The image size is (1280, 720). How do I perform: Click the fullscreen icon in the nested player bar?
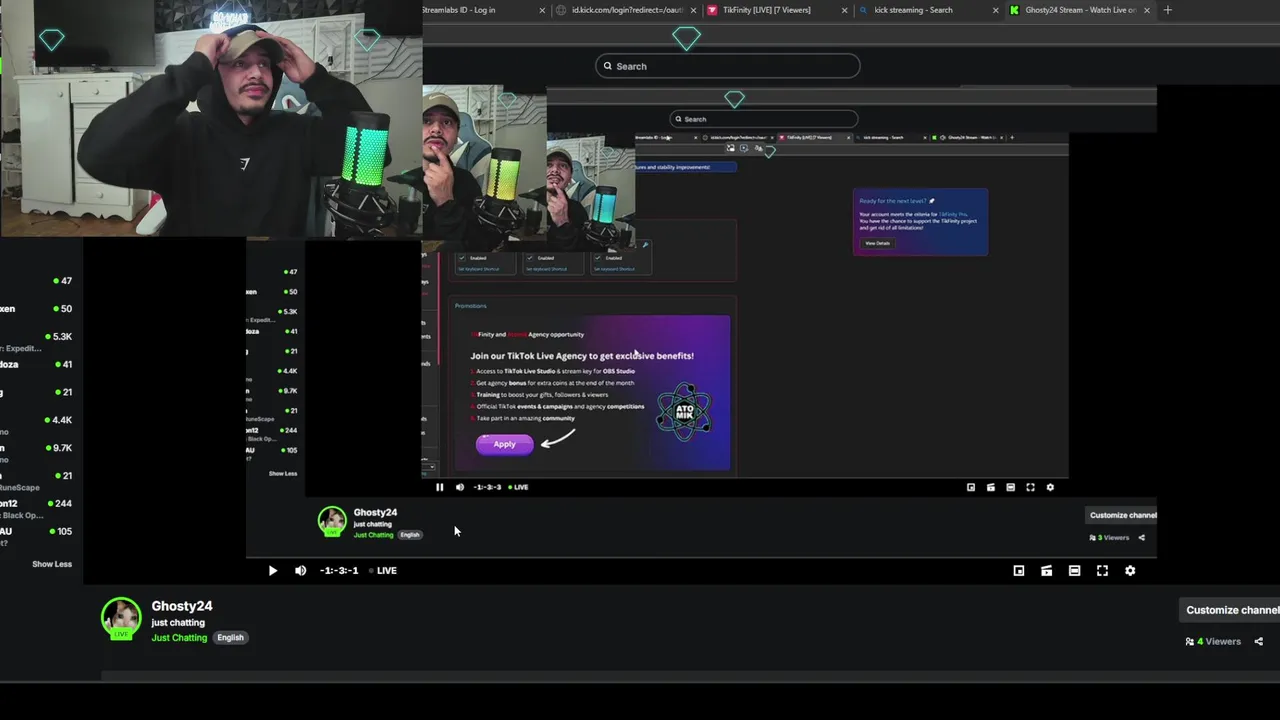(x=1030, y=487)
